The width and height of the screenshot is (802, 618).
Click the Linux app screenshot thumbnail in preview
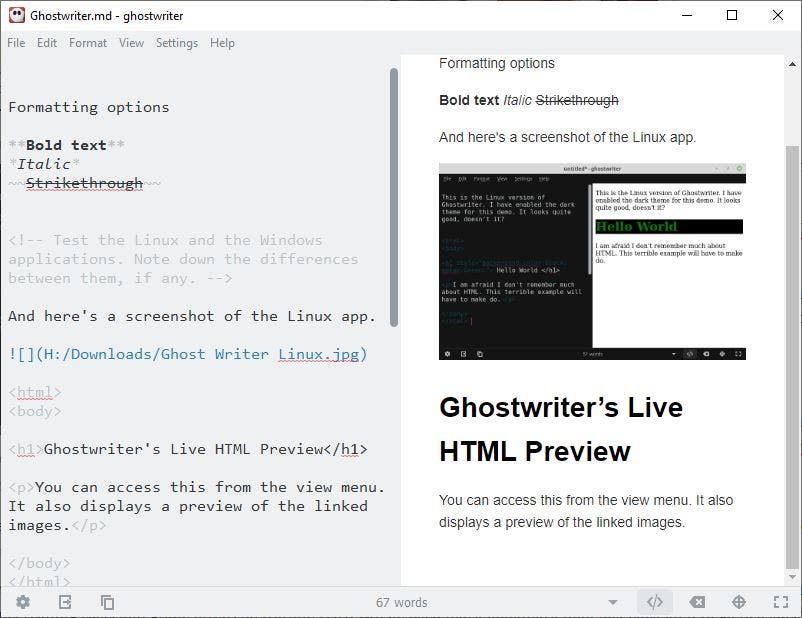tap(592, 261)
